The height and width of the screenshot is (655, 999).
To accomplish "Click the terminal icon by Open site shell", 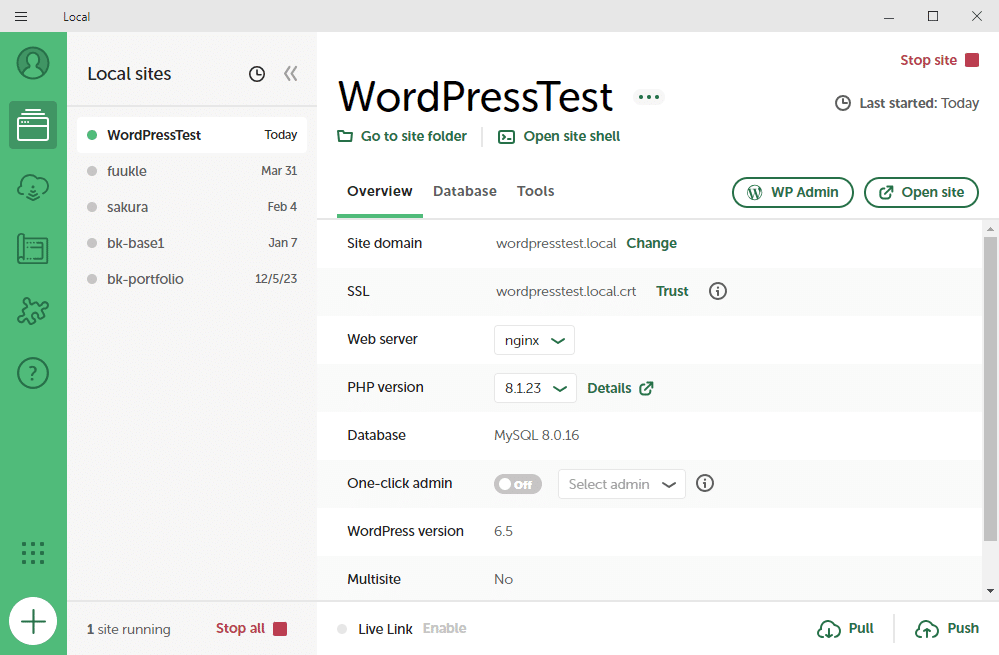I will point(507,137).
